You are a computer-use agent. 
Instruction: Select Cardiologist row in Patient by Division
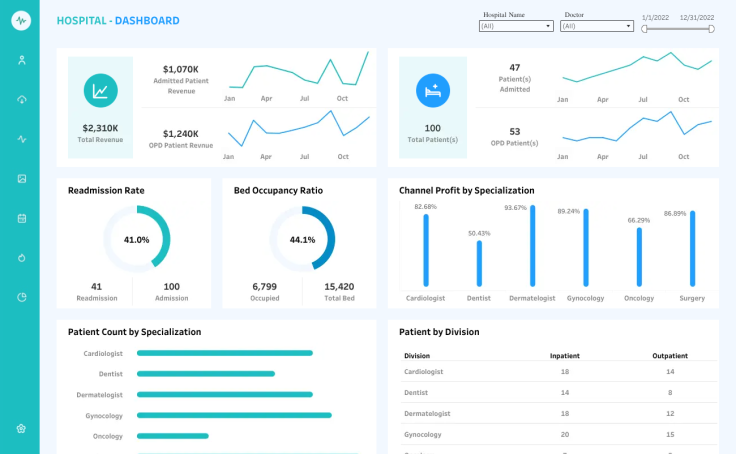559,371
